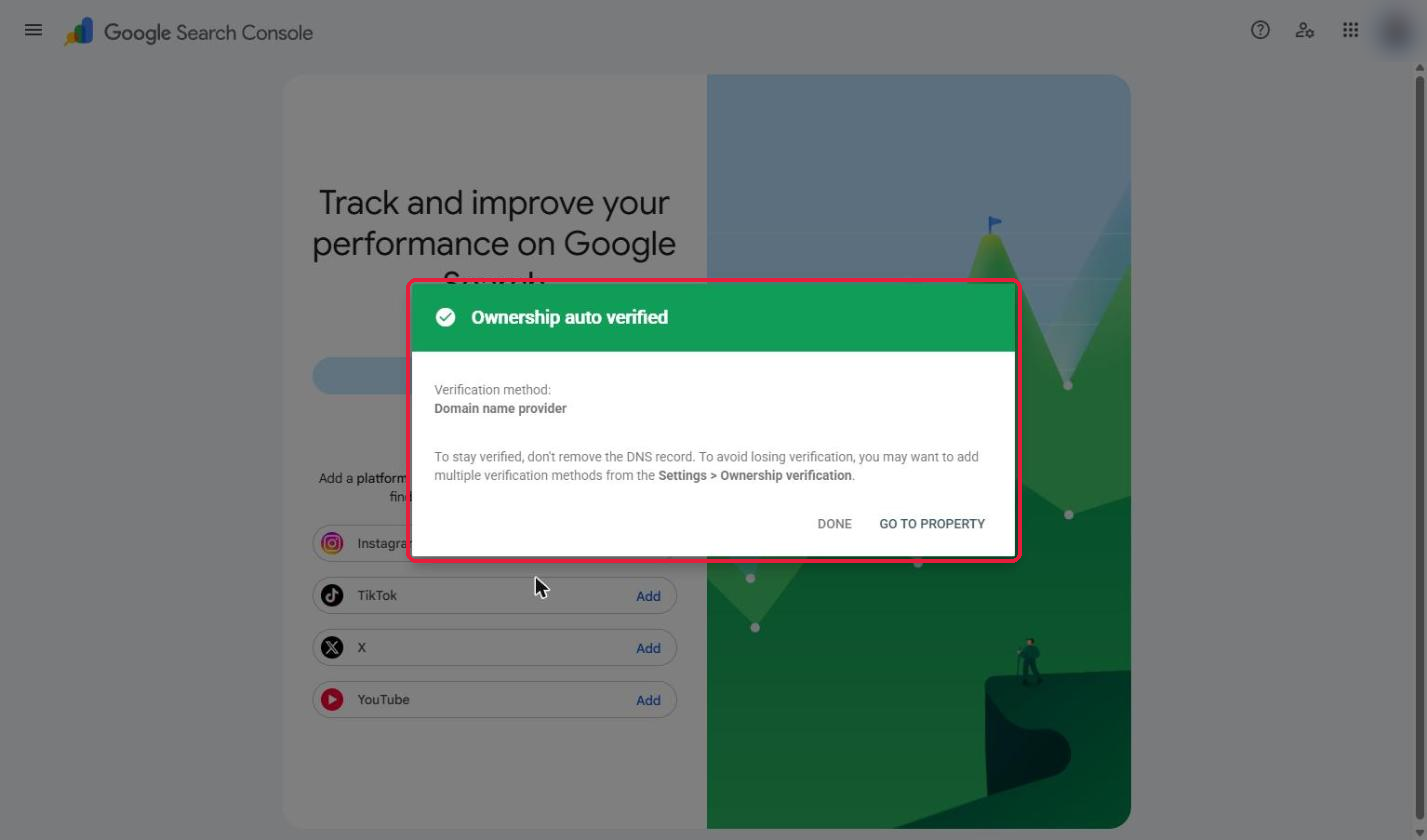The height and width of the screenshot is (840, 1427).
Task: Click the 'Verification method:' label
Action: point(492,390)
